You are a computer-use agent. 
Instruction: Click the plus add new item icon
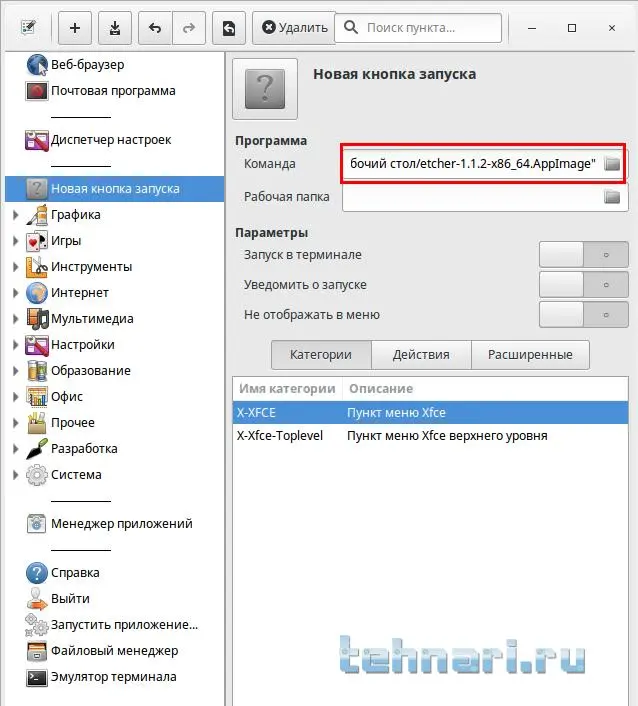[75, 28]
